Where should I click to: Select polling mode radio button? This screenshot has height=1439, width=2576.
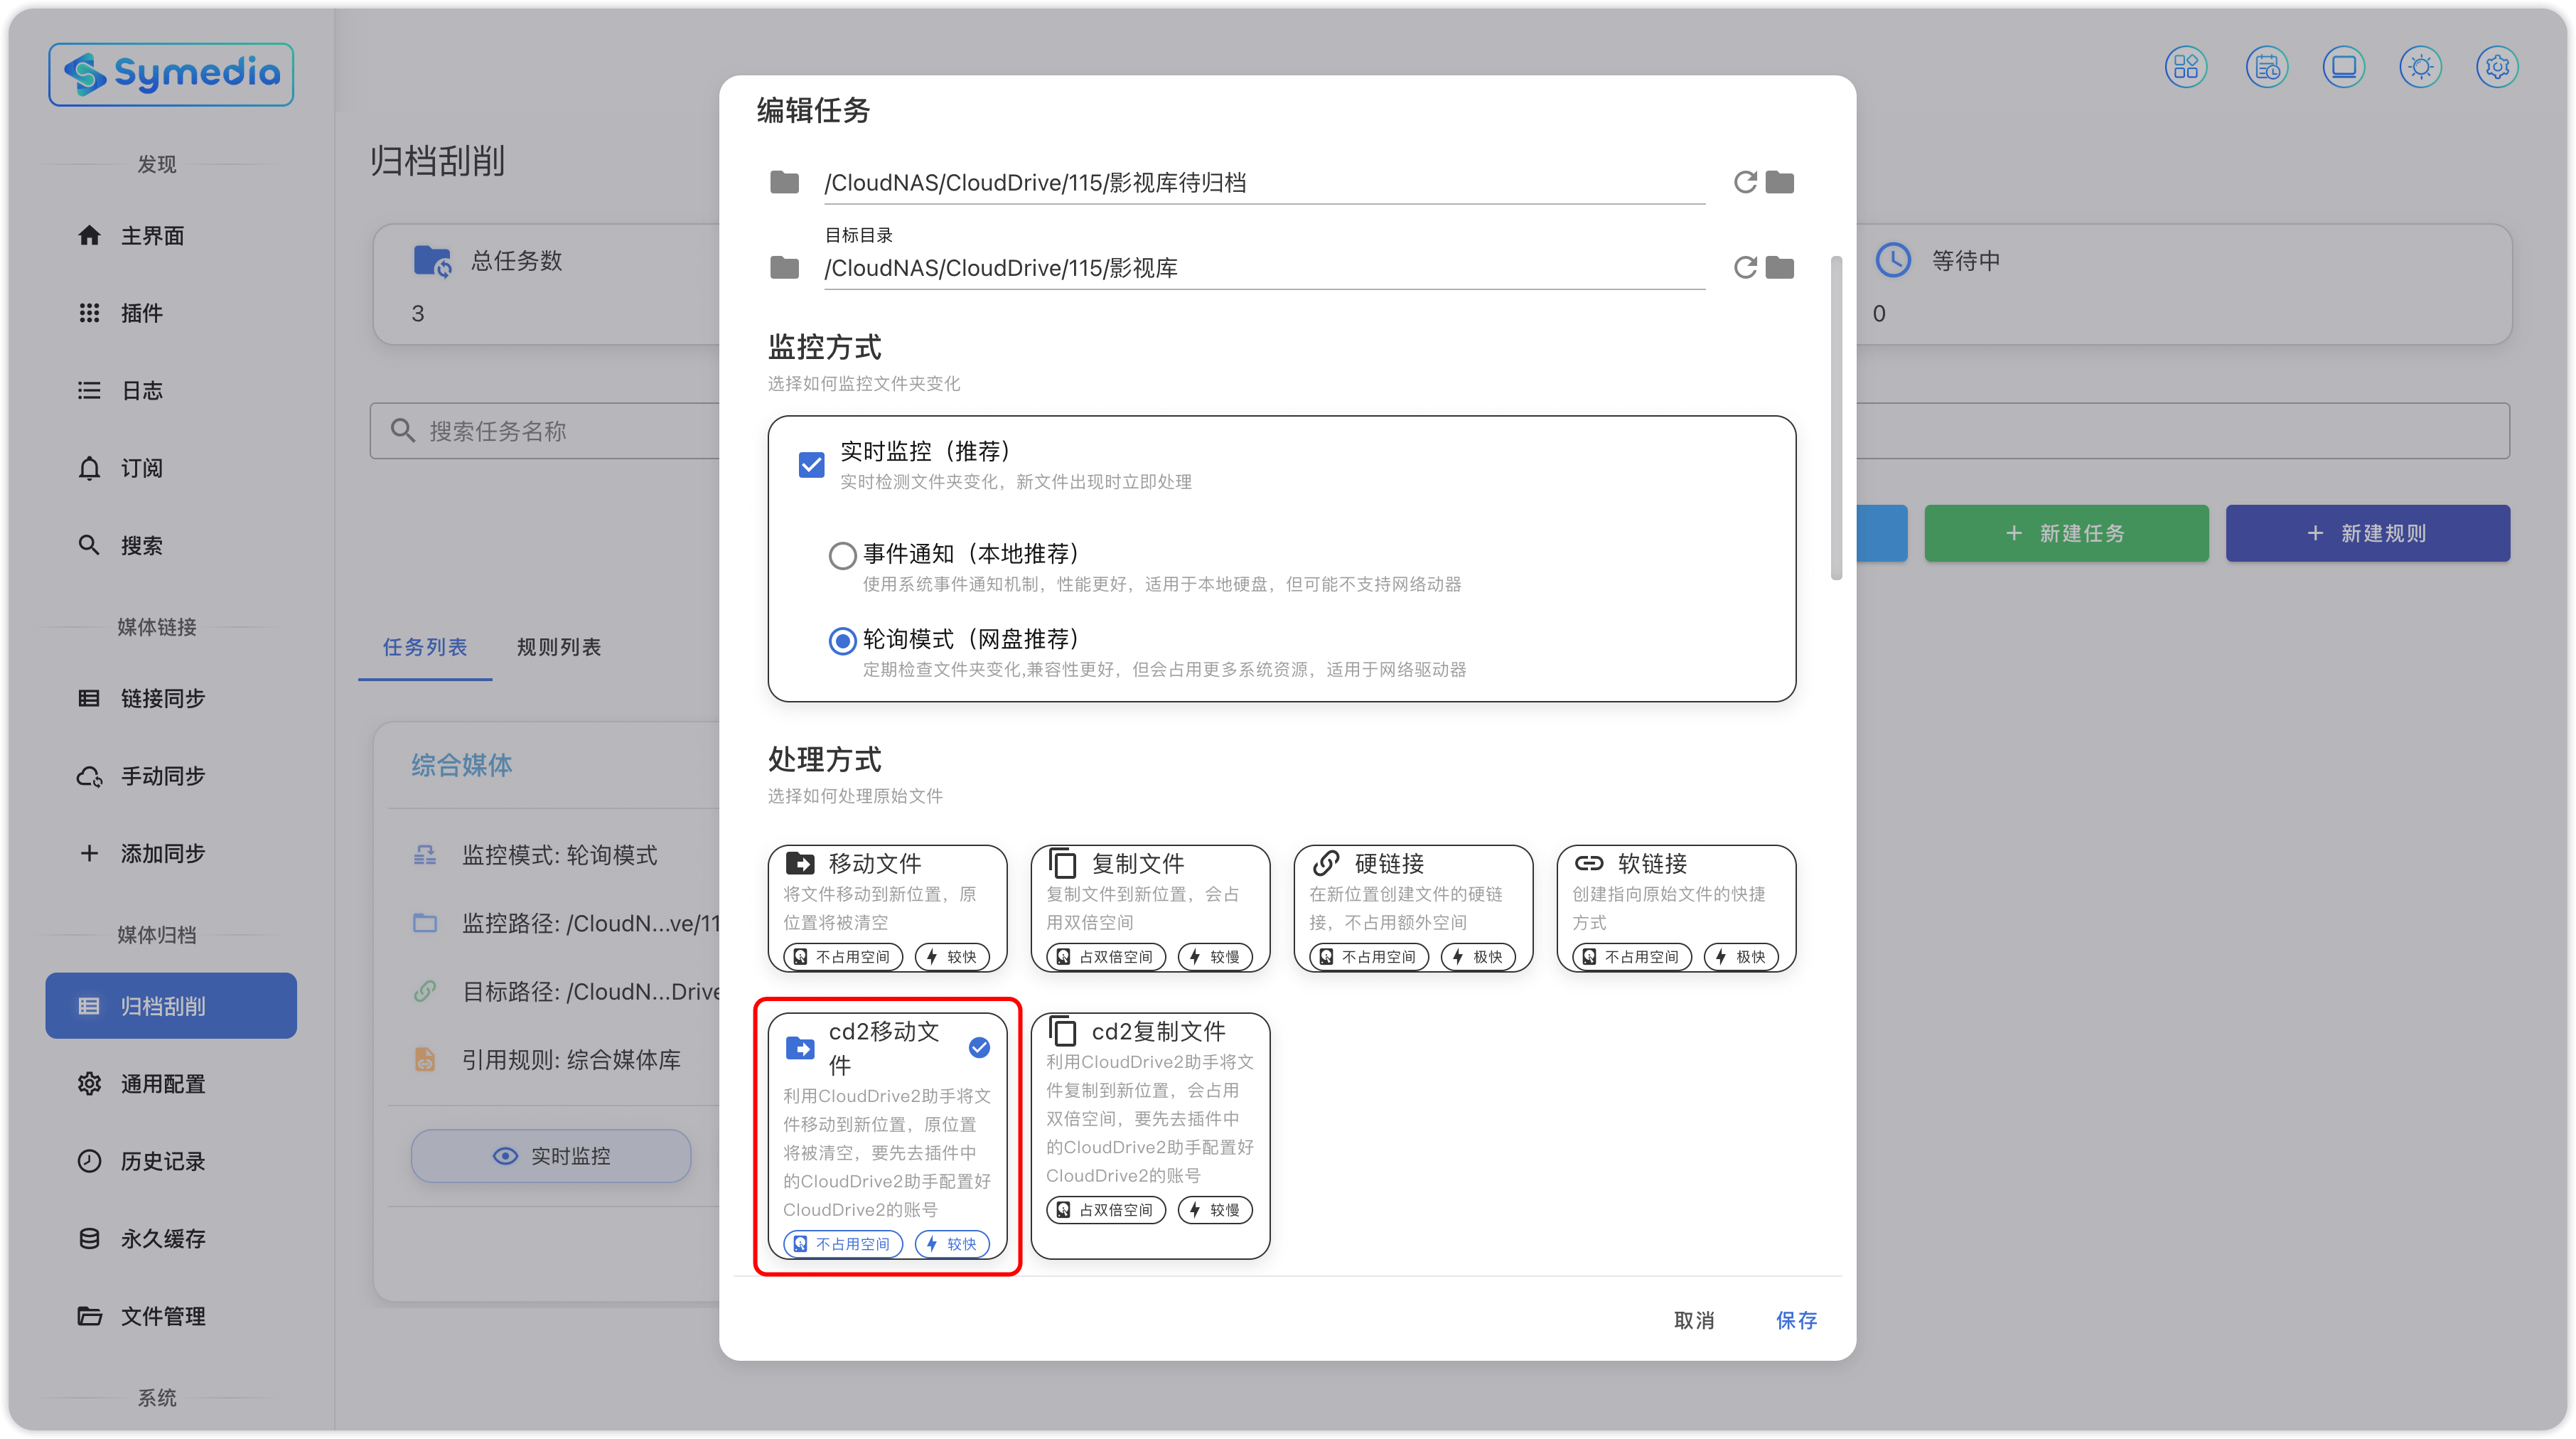pos(842,640)
